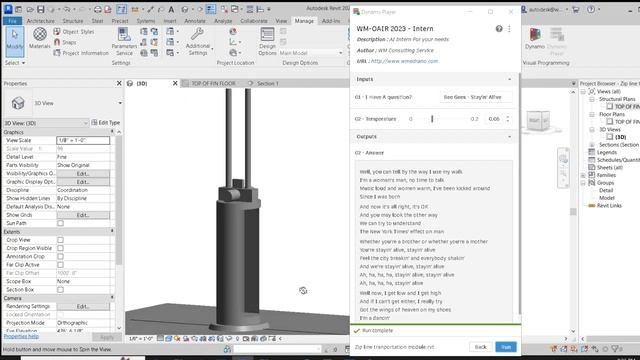Click the Save icon in quick access toolbar
This screenshot has width=640, height=360.
click(x=41, y=9)
